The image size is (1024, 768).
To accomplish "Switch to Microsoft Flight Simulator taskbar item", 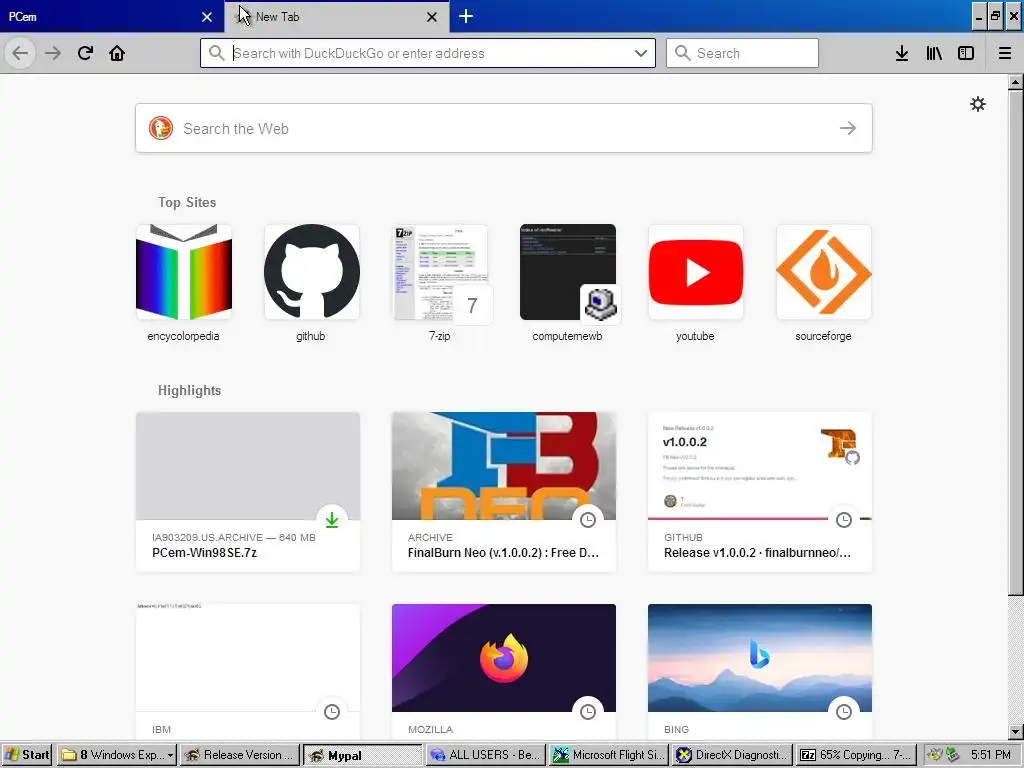I will point(609,755).
